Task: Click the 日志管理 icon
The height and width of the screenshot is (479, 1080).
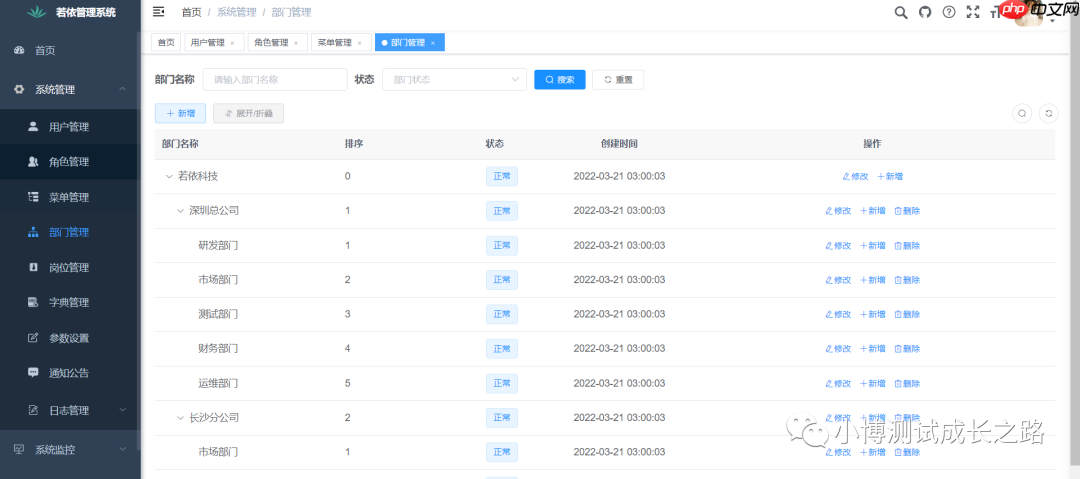Action: [33, 410]
